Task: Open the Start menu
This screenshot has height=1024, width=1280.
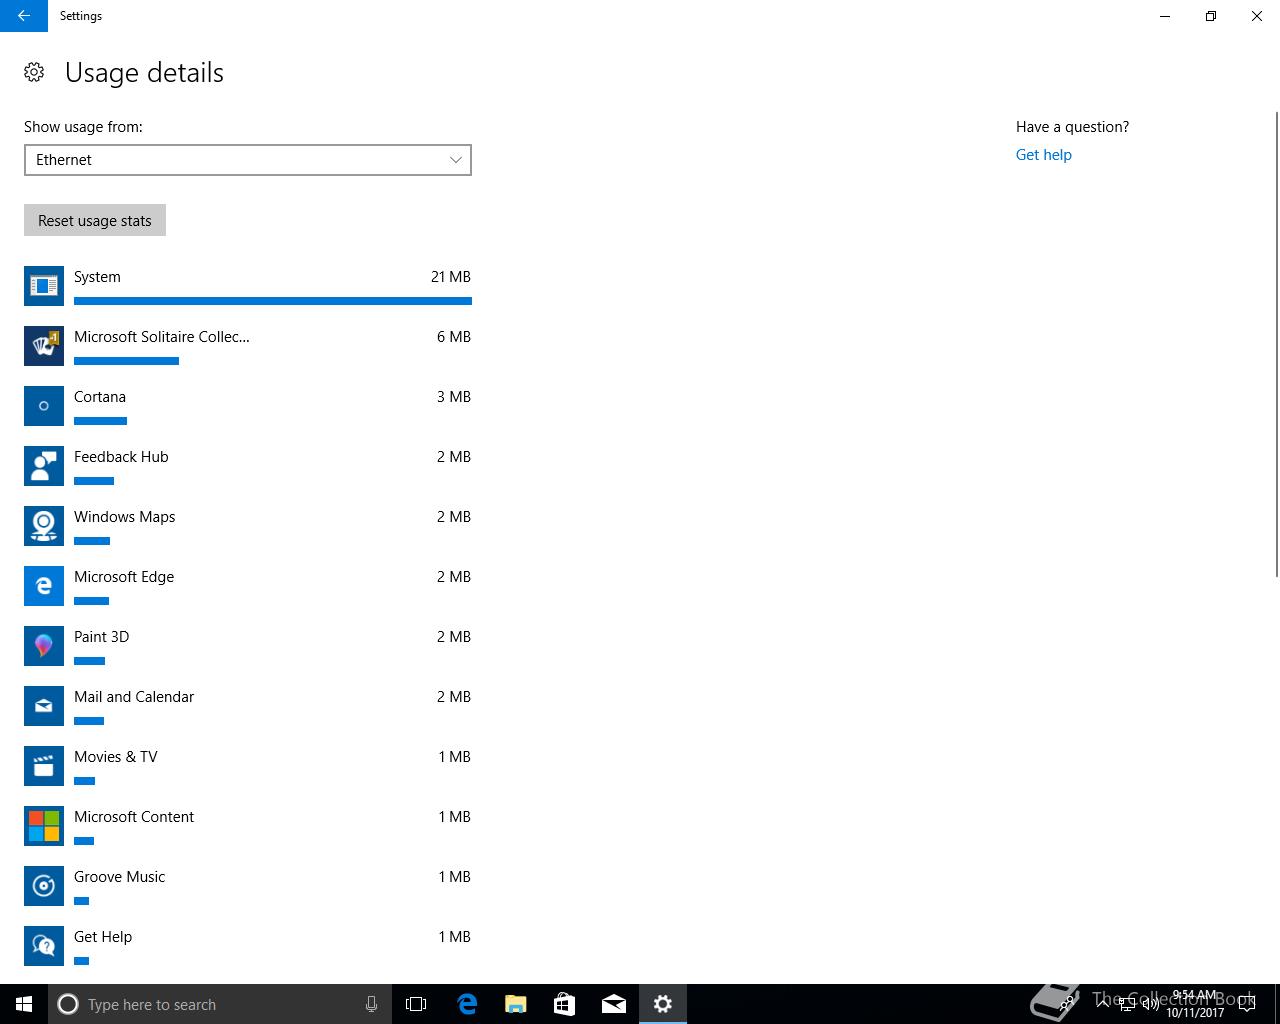Action: (24, 1004)
